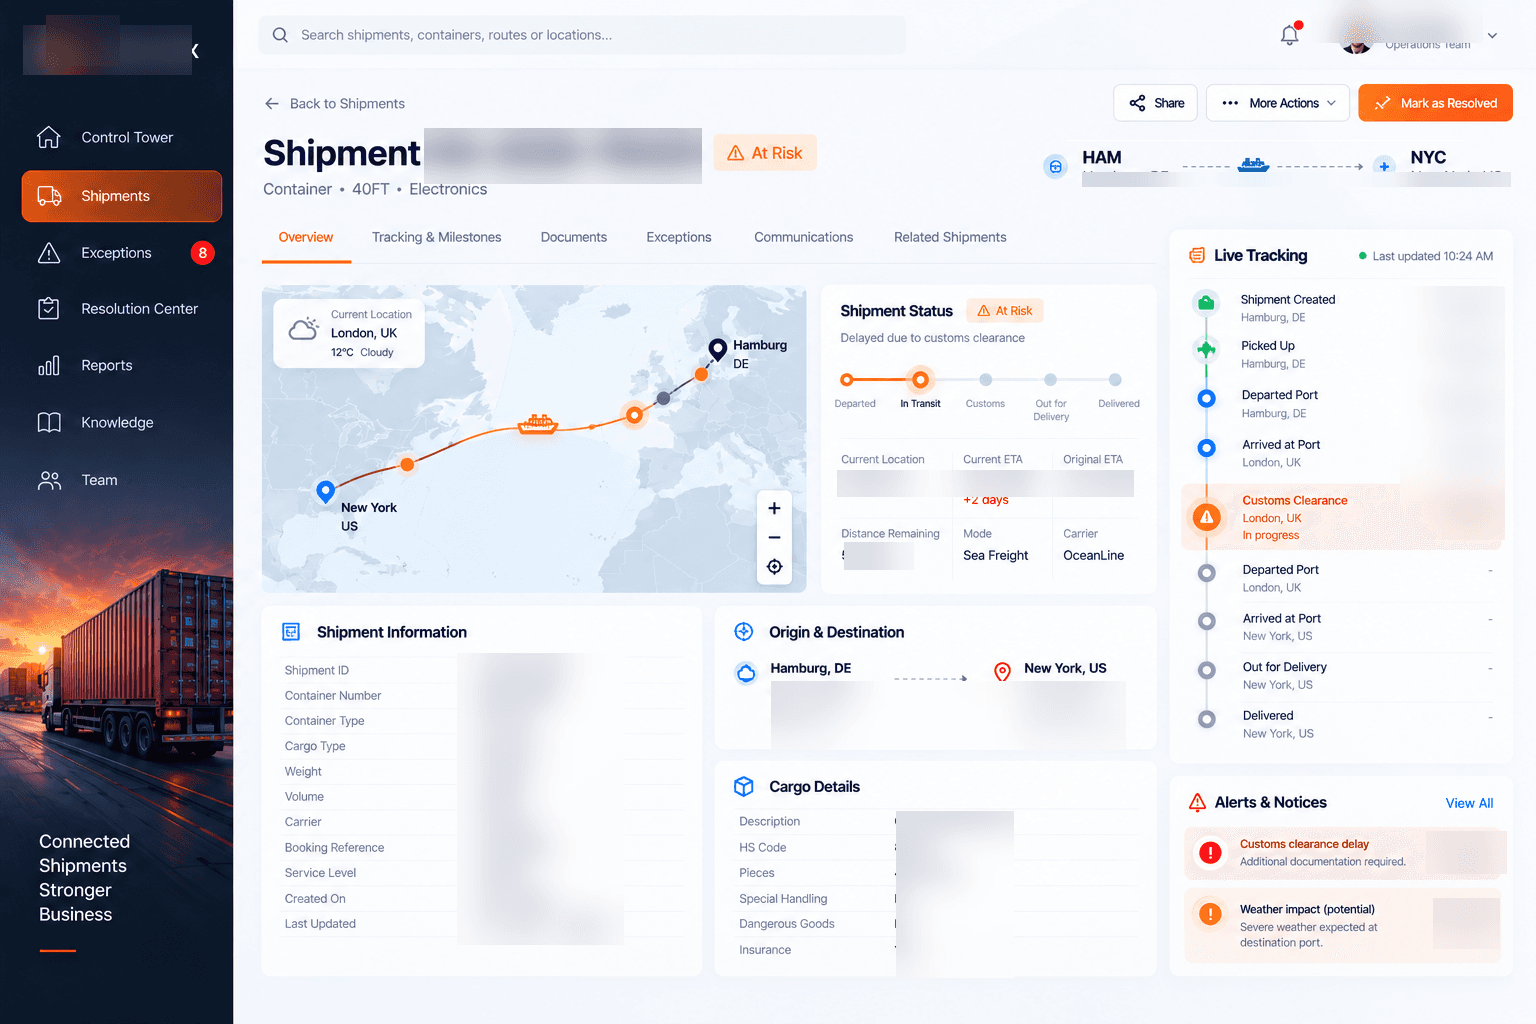This screenshot has height=1024, width=1536.
Task: Open the Customs clearance delay alert
Action: [x=1342, y=853]
